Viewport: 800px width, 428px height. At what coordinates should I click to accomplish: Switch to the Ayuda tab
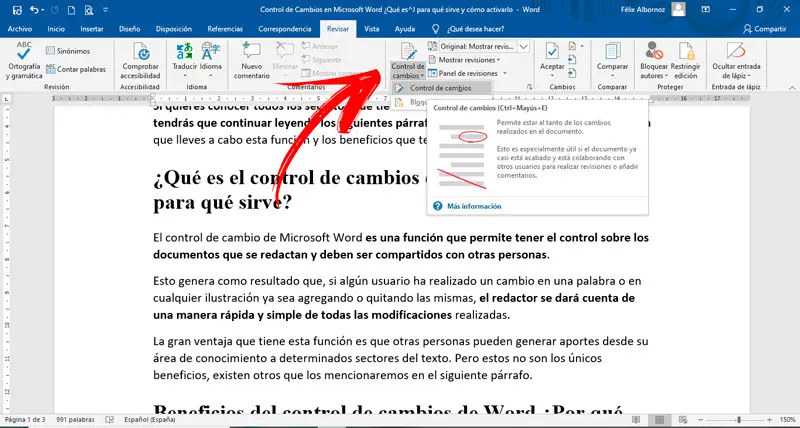point(405,29)
